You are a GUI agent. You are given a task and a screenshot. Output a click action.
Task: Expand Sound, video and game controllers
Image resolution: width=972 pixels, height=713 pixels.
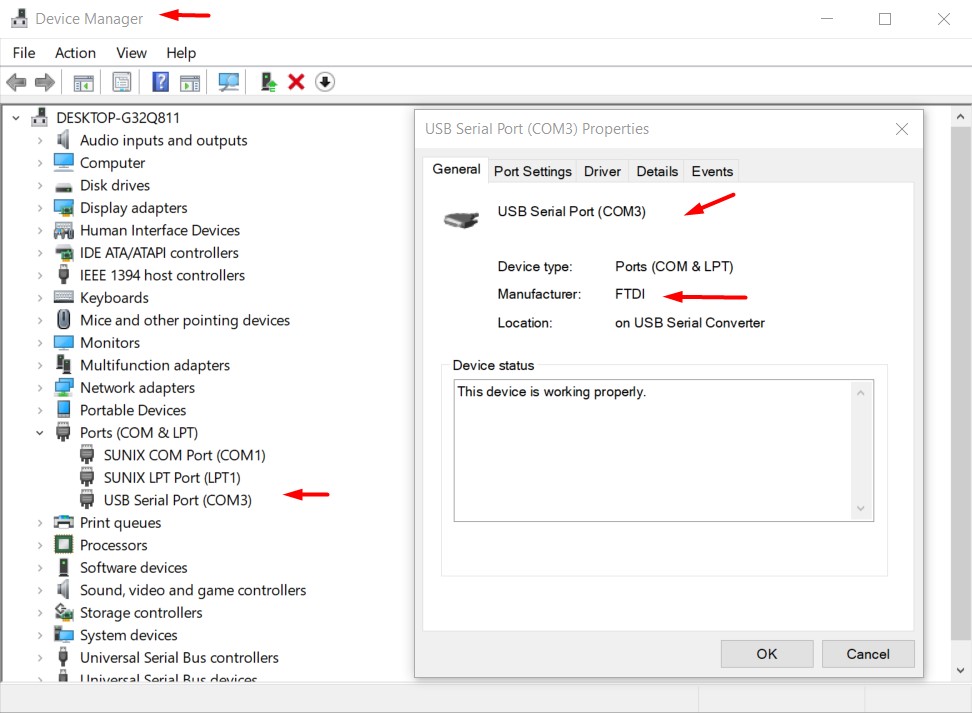coord(40,590)
